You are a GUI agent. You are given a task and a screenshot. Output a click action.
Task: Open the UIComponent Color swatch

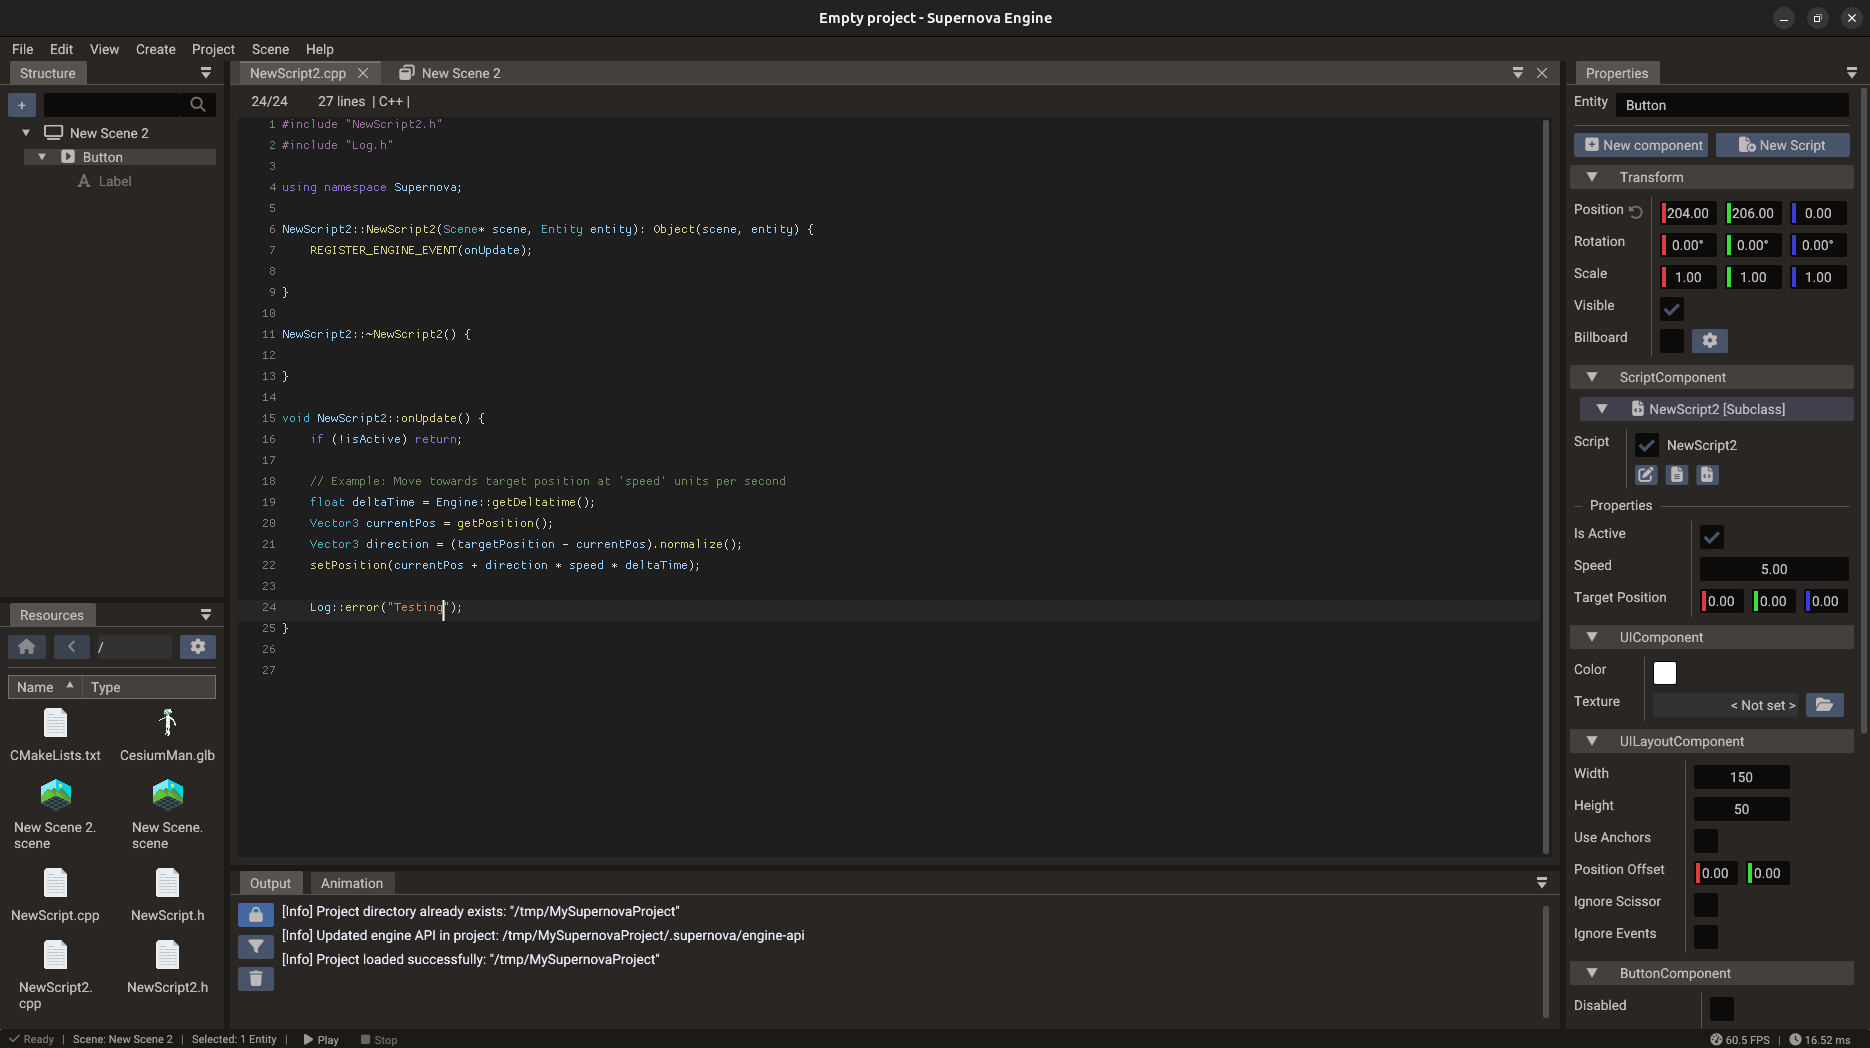[x=1664, y=672]
